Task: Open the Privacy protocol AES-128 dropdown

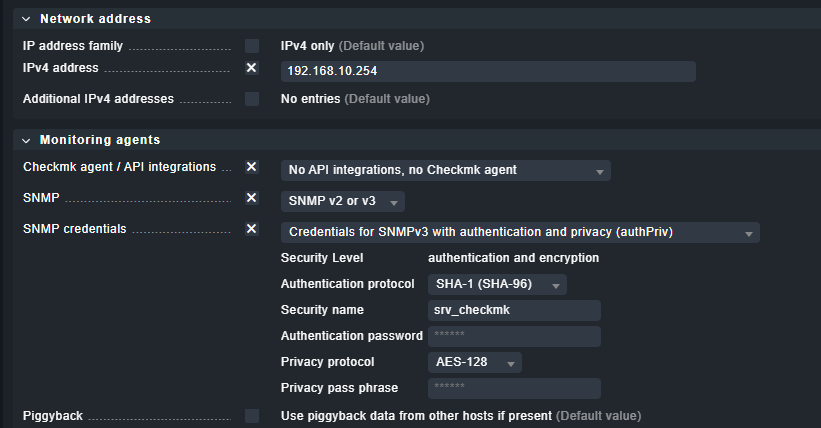Action: coord(474,362)
